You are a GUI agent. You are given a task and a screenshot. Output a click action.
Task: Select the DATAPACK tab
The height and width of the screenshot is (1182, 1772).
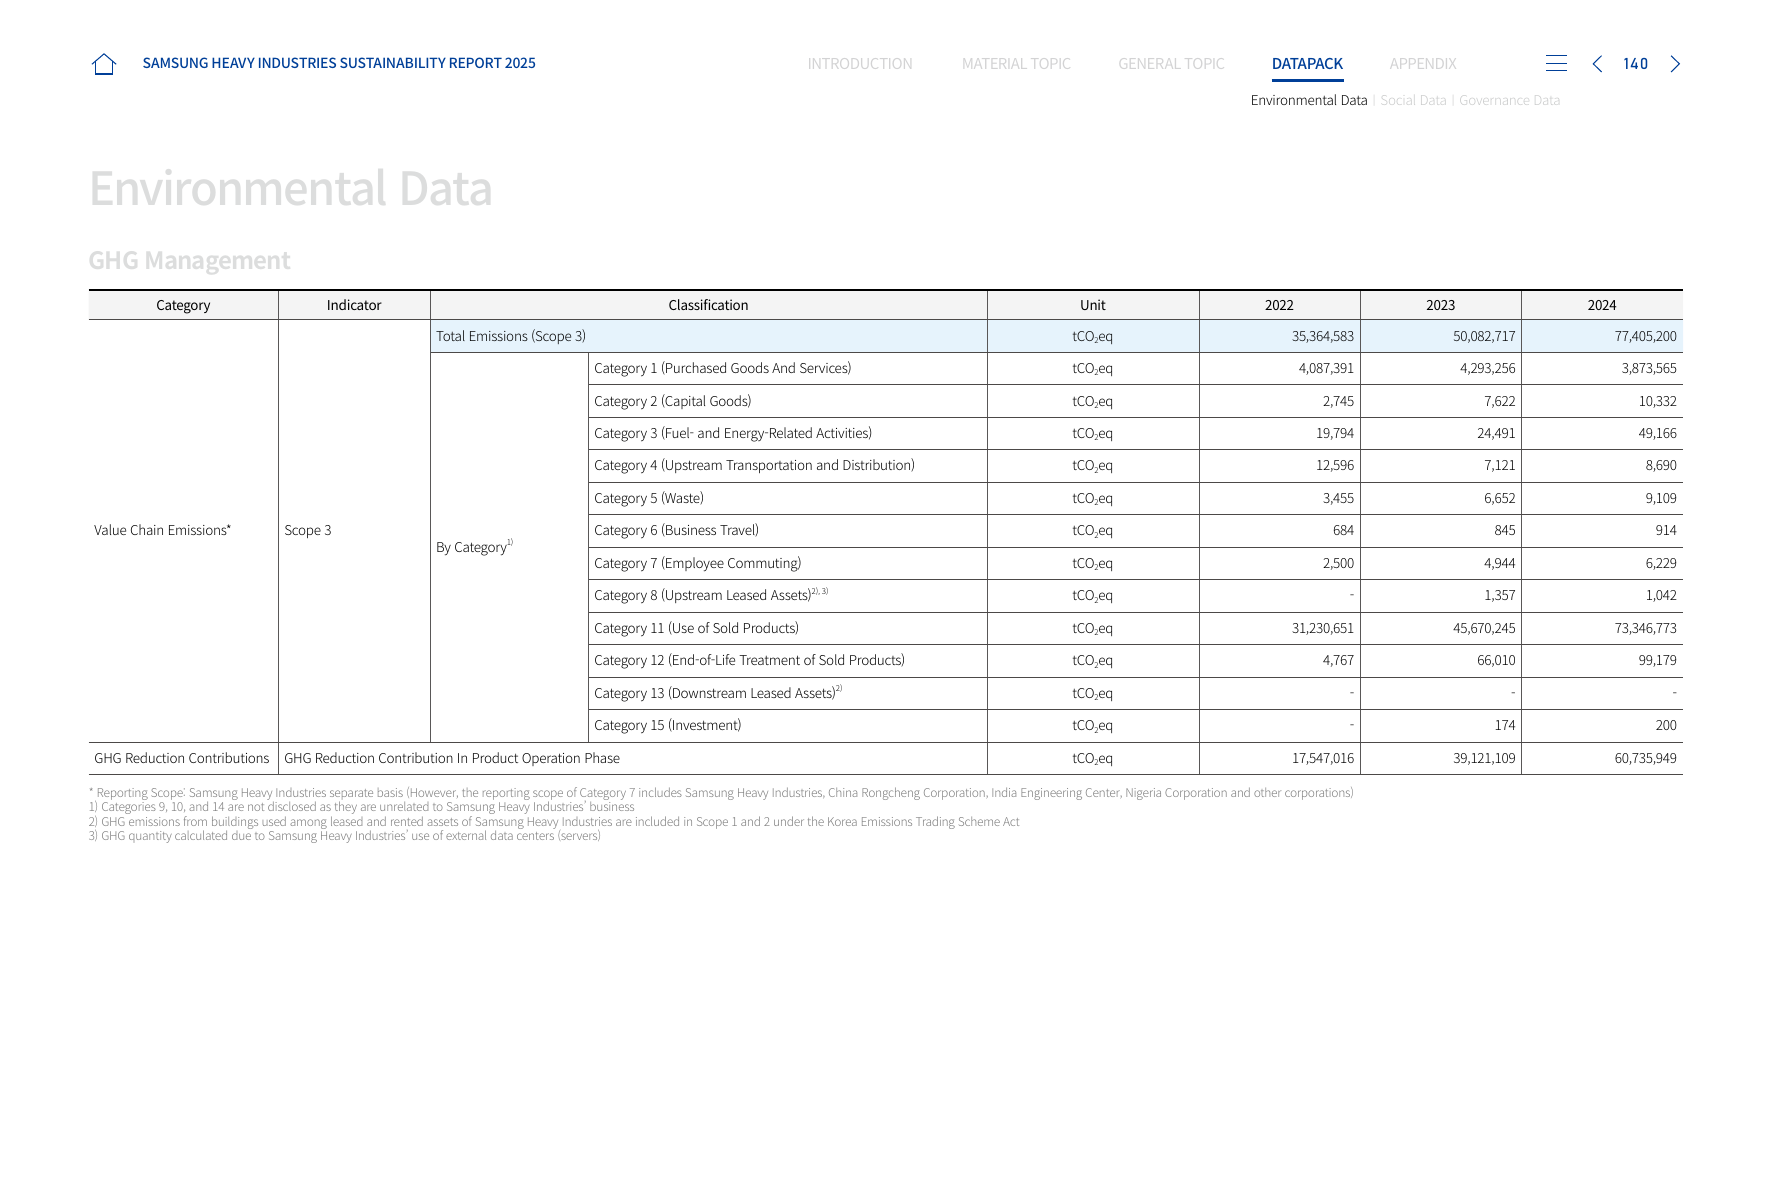[1307, 64]
